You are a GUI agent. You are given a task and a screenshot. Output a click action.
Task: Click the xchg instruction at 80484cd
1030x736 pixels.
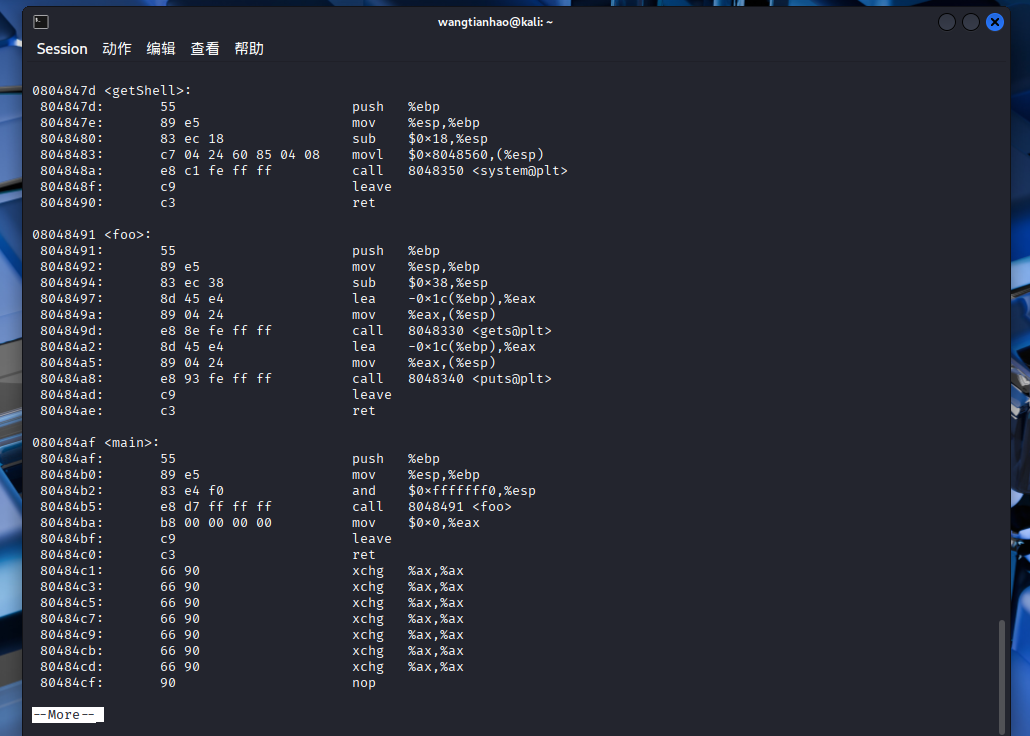[368, 666]
